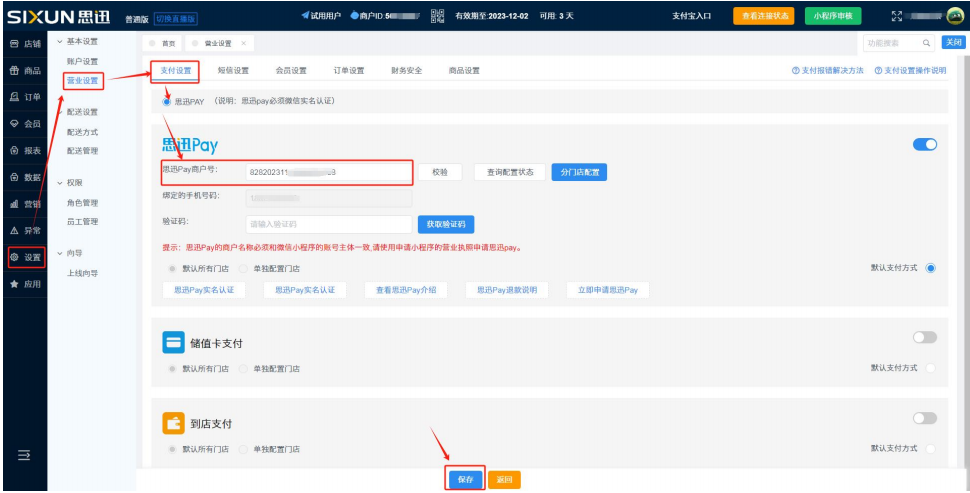Click the 思迅Pay logo
Image resolution: width=970 pixels, height=493 pixels.
(190, 145)
